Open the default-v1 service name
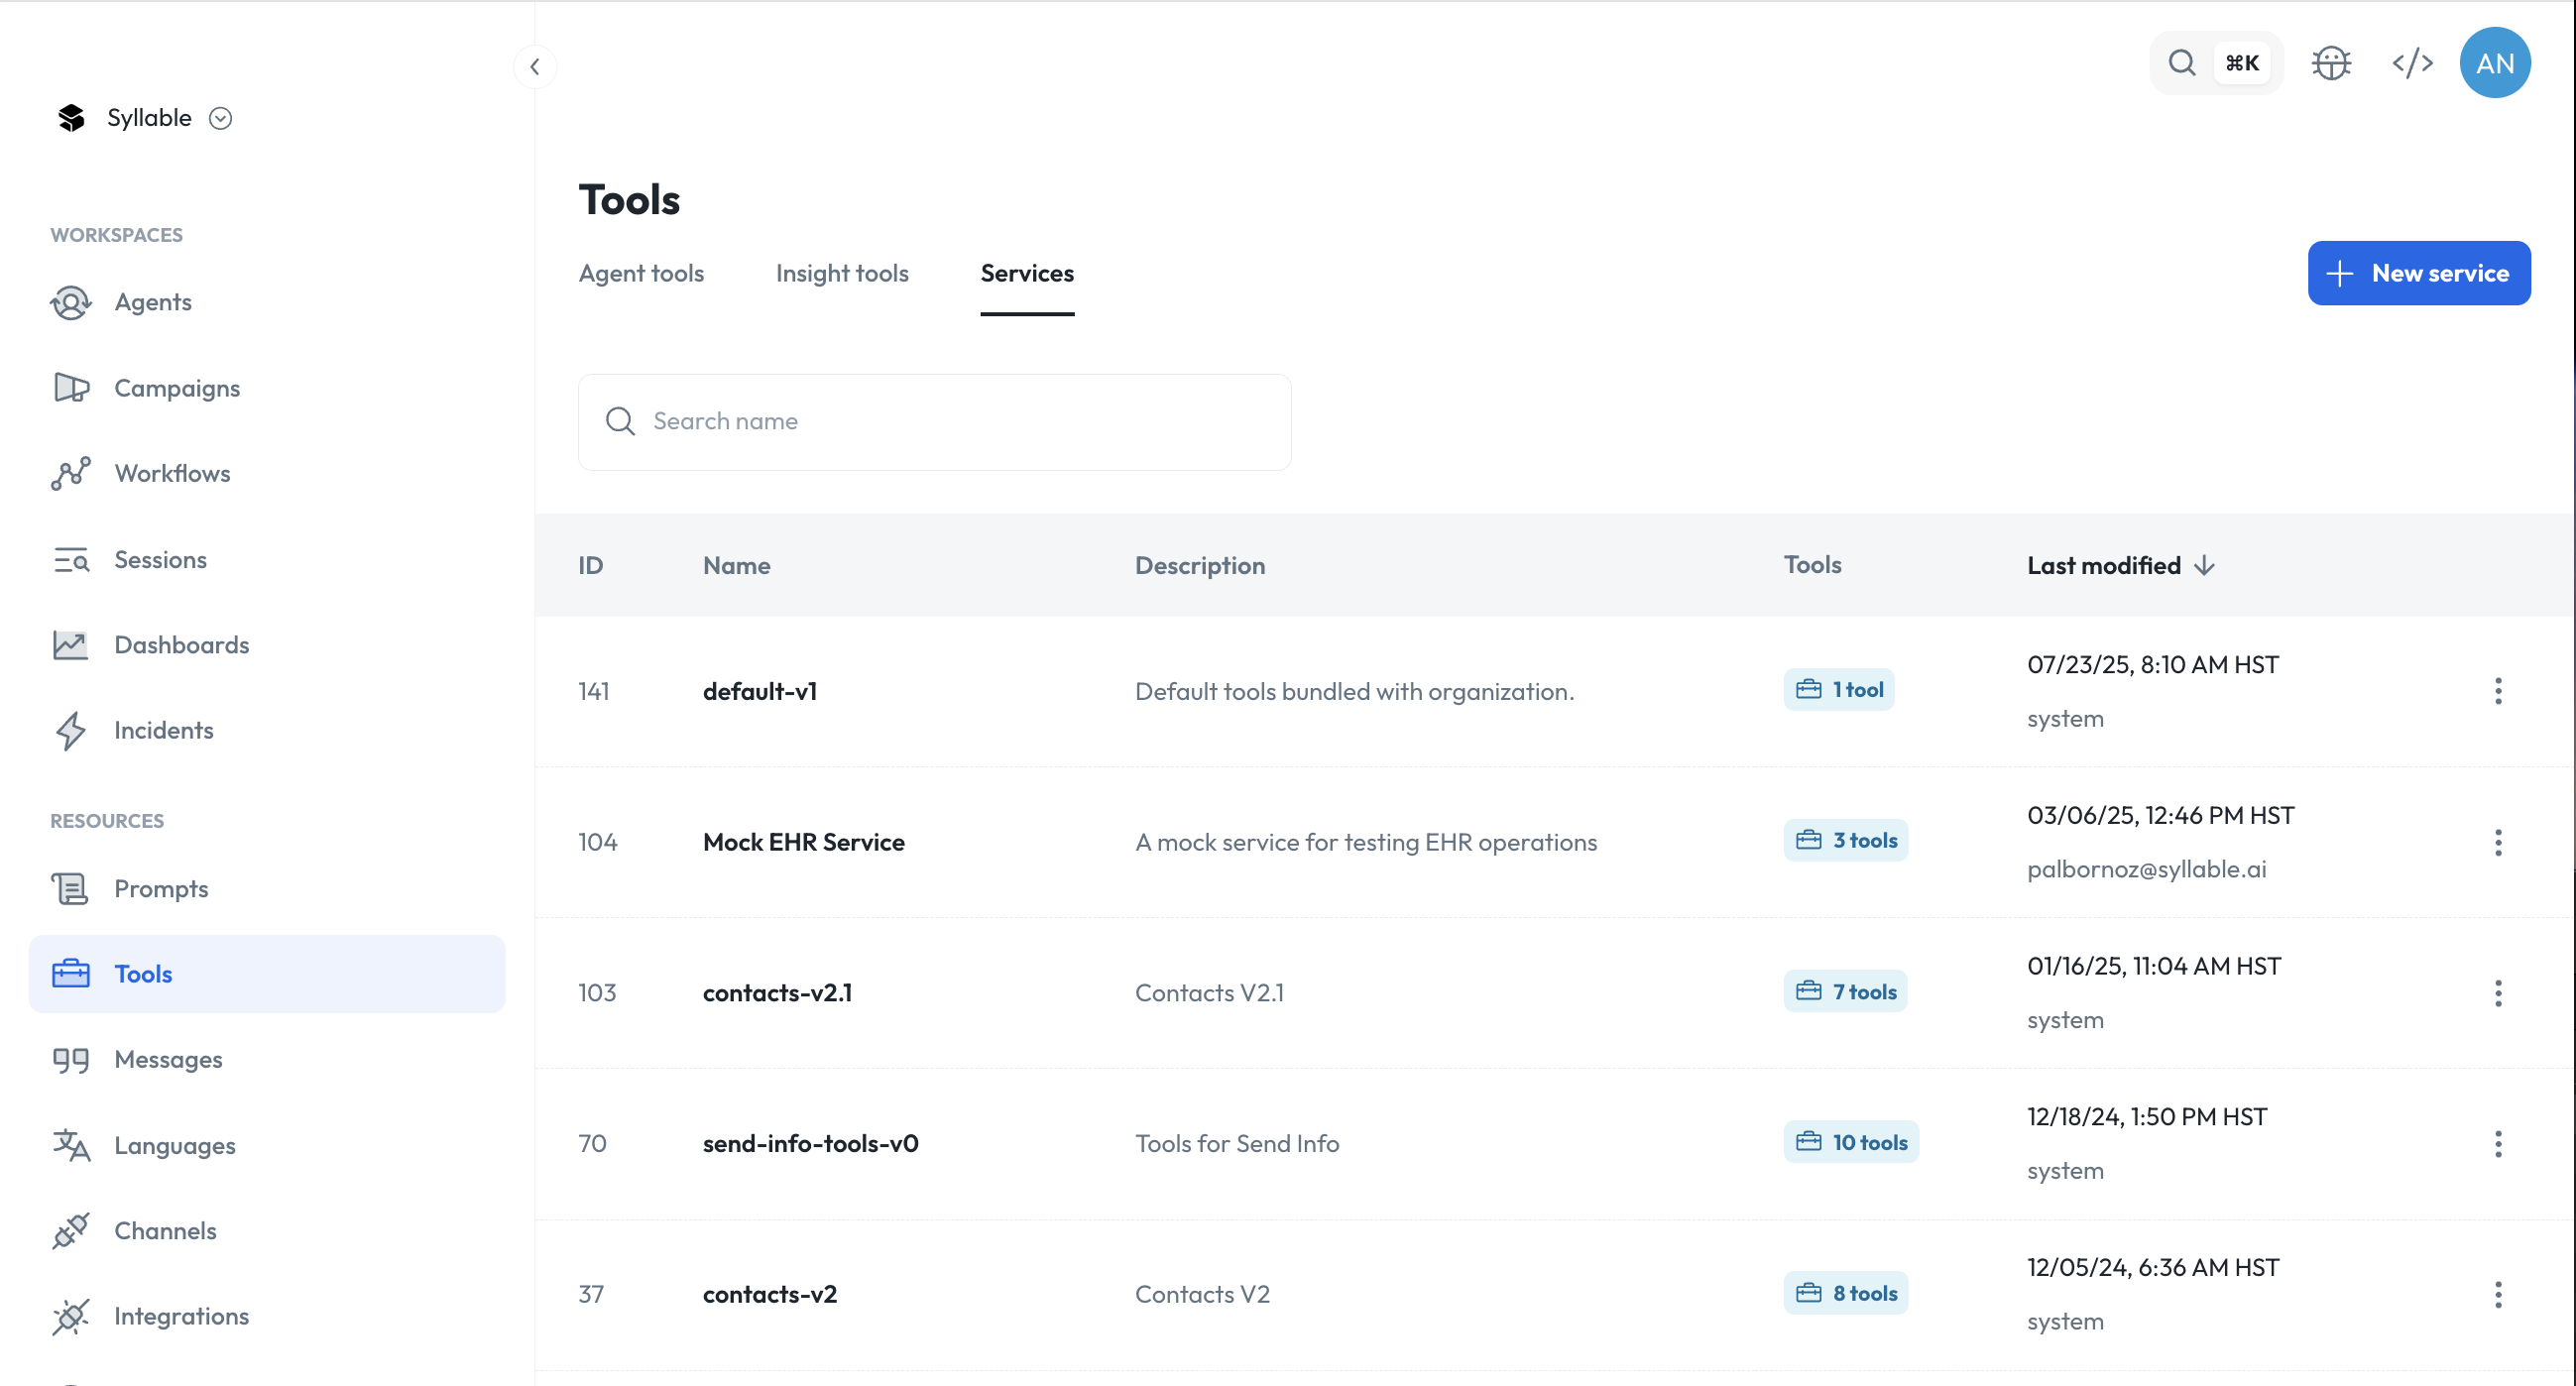The height and width of the screenshot is (1386, 2576). [759, 691]
